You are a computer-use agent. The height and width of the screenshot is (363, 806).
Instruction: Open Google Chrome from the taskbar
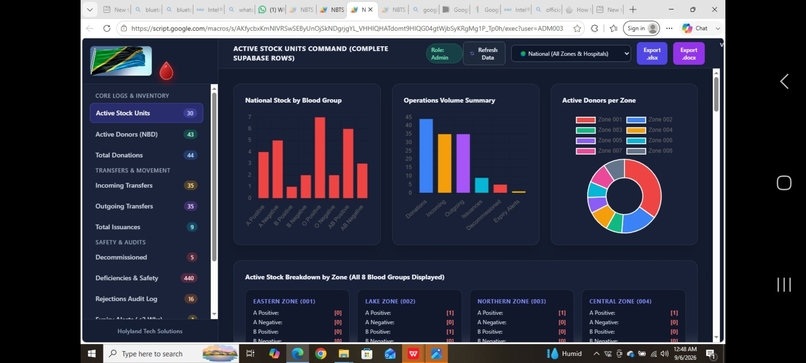pyautogui.click(x=320, y=354)
